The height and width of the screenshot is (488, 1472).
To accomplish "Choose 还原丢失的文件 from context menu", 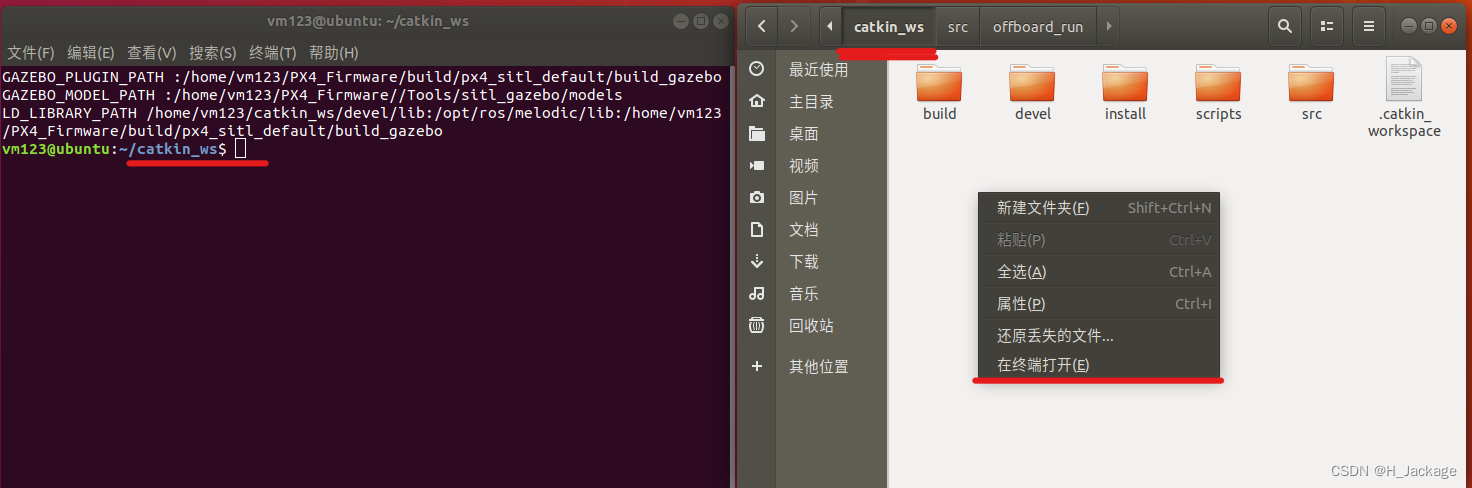I will (x=1098, y=336).
